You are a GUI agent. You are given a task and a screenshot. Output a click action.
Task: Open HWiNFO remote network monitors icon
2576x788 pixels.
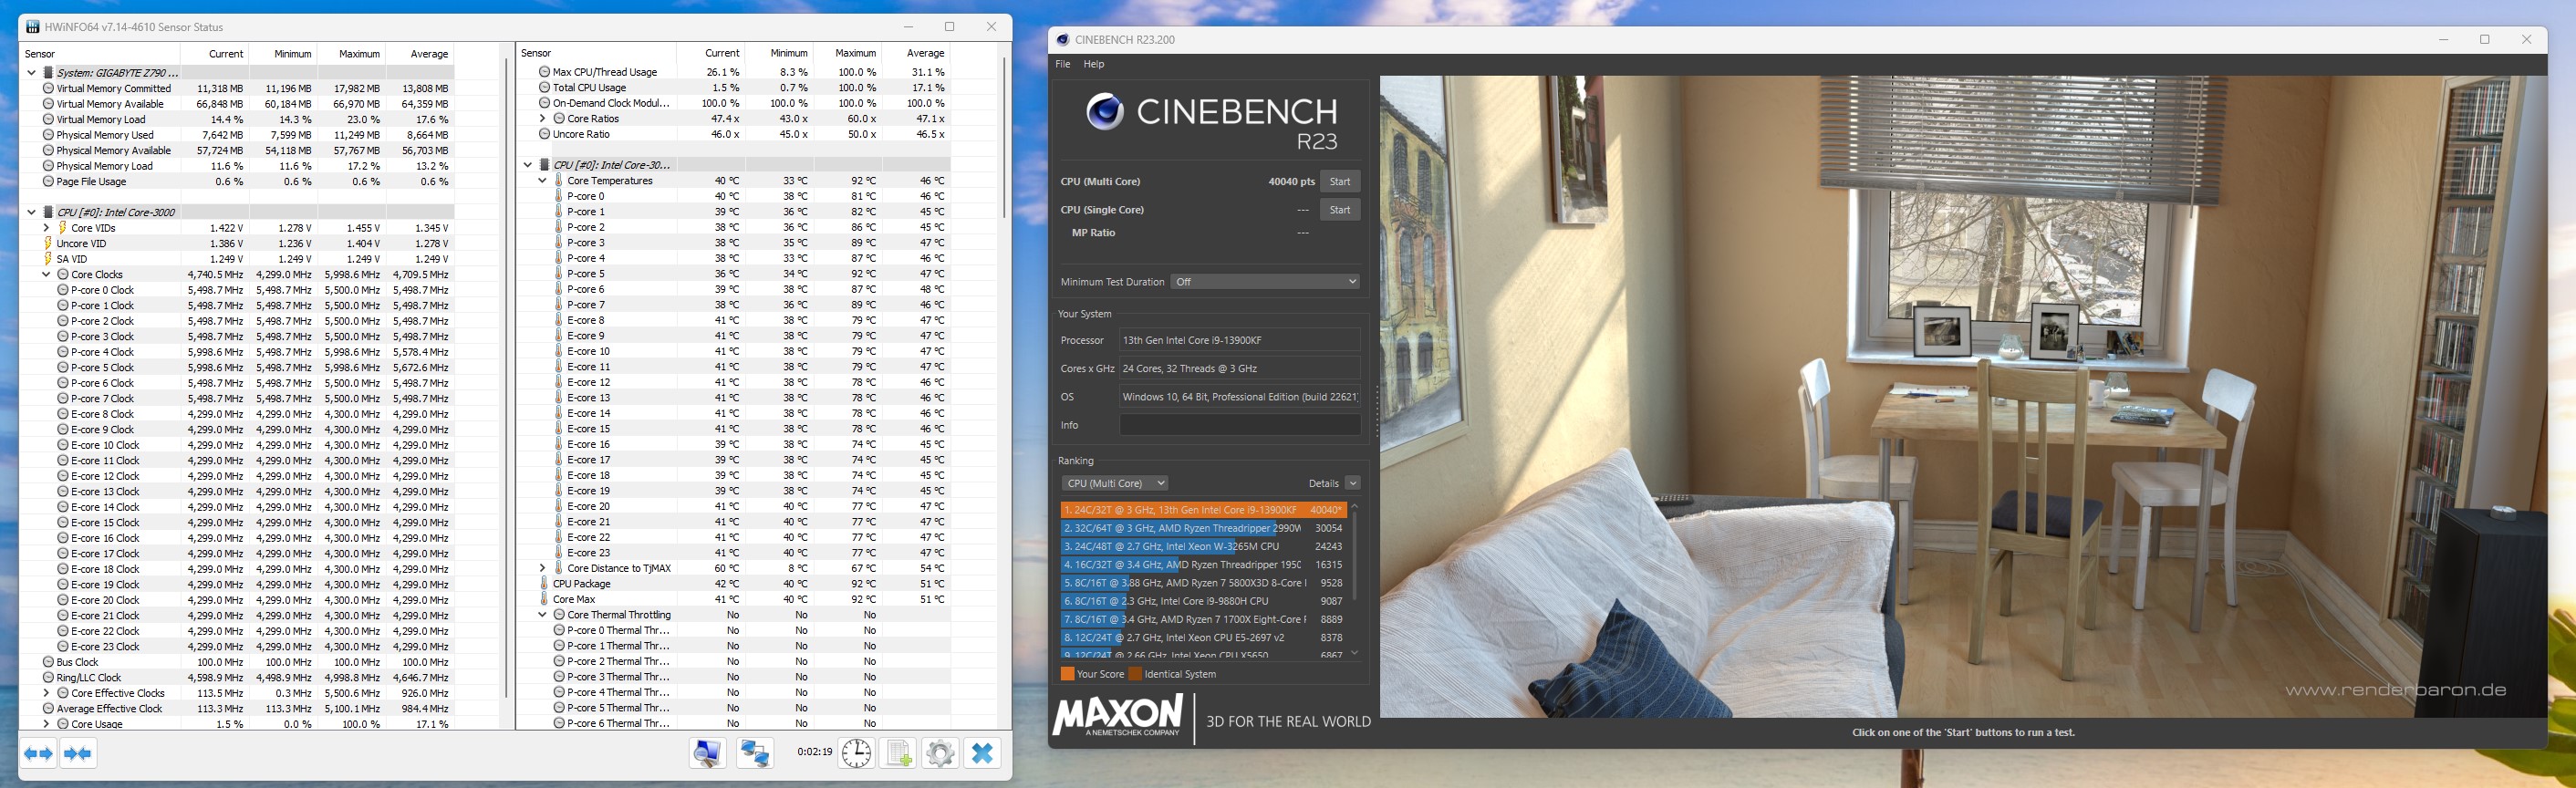[755, 753]
